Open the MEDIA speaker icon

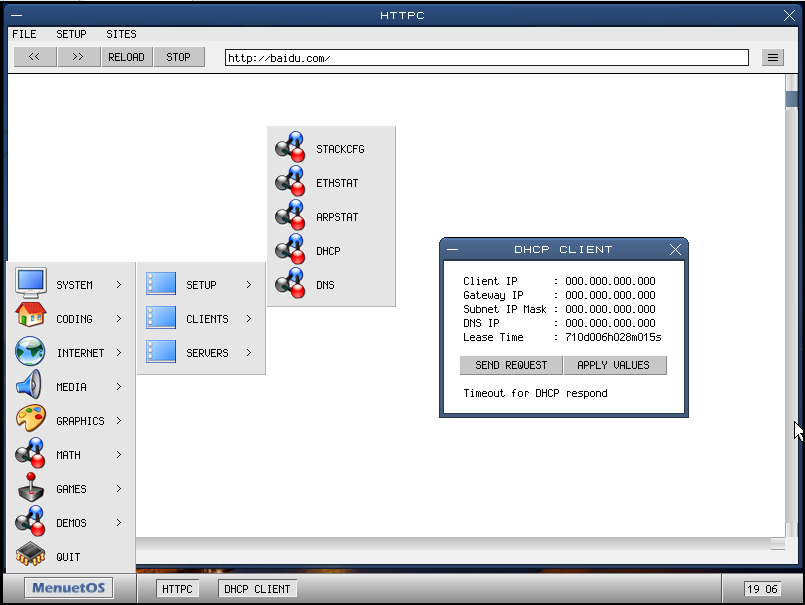click(x=30, y=386)
